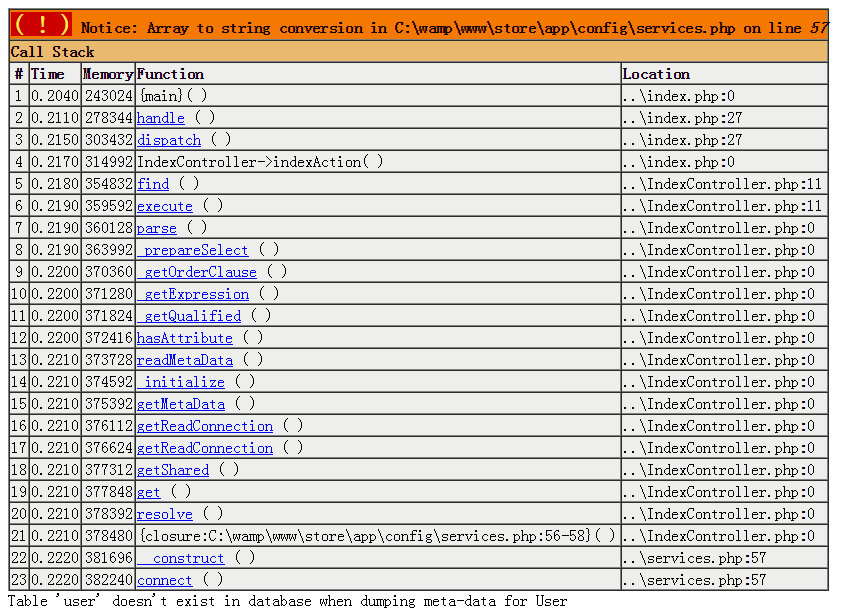Click the parse function link

click(156, 228)
